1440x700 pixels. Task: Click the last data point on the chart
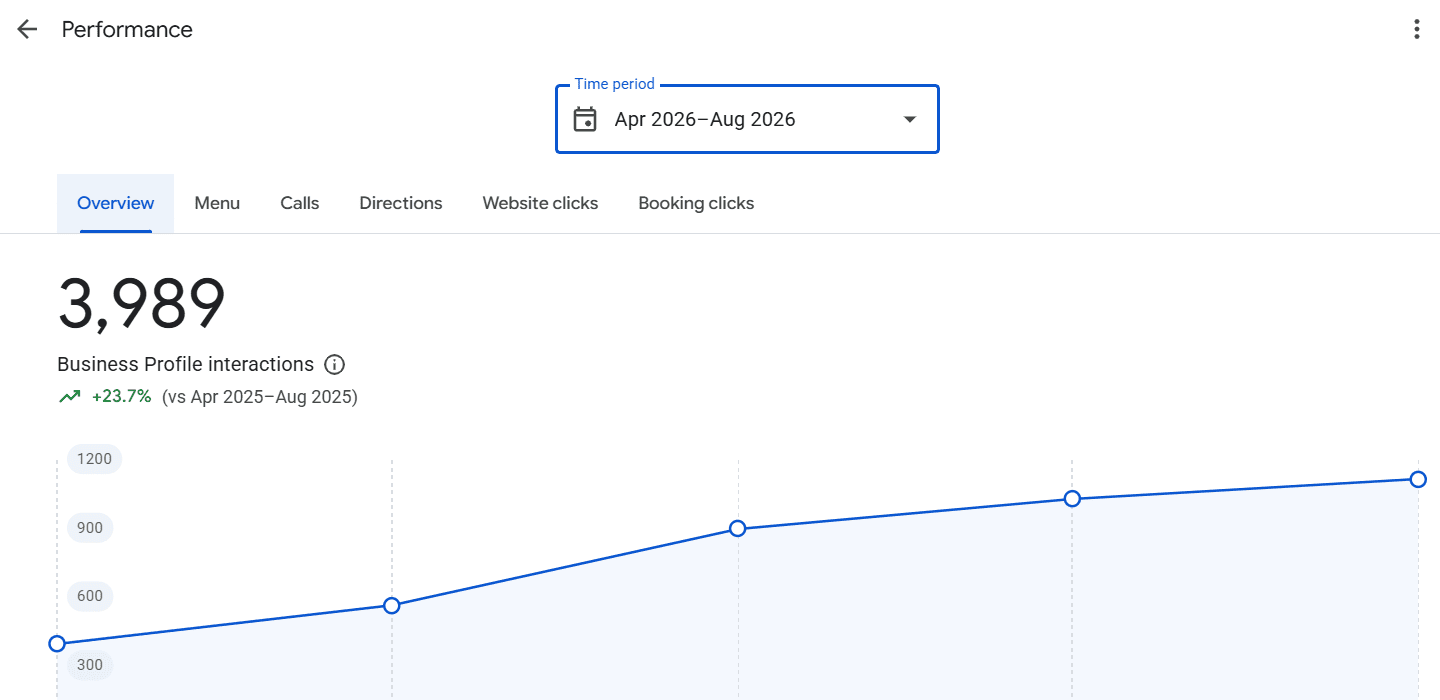click(1418, 479)
